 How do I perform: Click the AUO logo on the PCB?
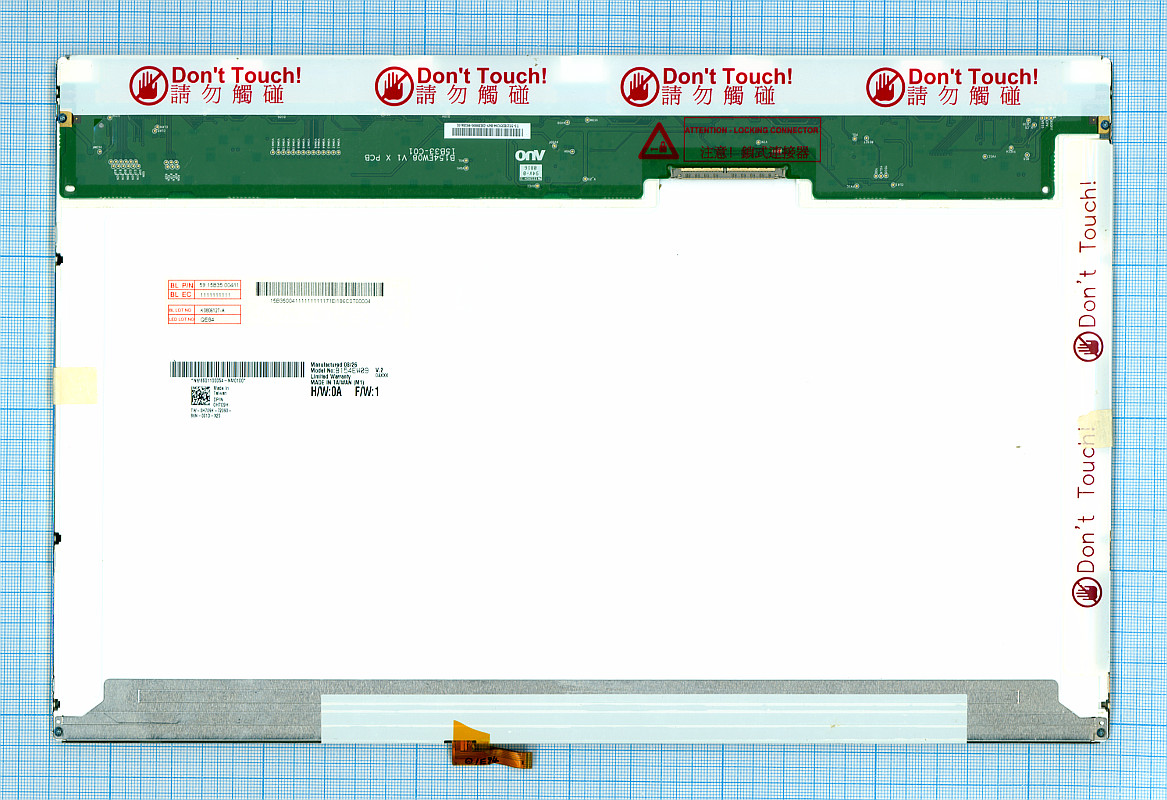click(528, 155)
